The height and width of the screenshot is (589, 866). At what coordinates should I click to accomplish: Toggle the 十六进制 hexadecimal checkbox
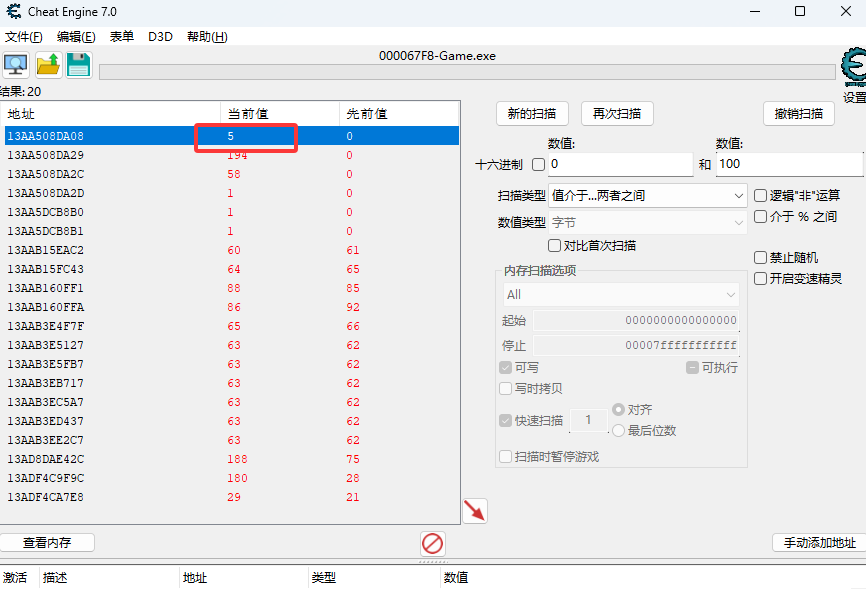pyautogui.click(x=538, y=165)
